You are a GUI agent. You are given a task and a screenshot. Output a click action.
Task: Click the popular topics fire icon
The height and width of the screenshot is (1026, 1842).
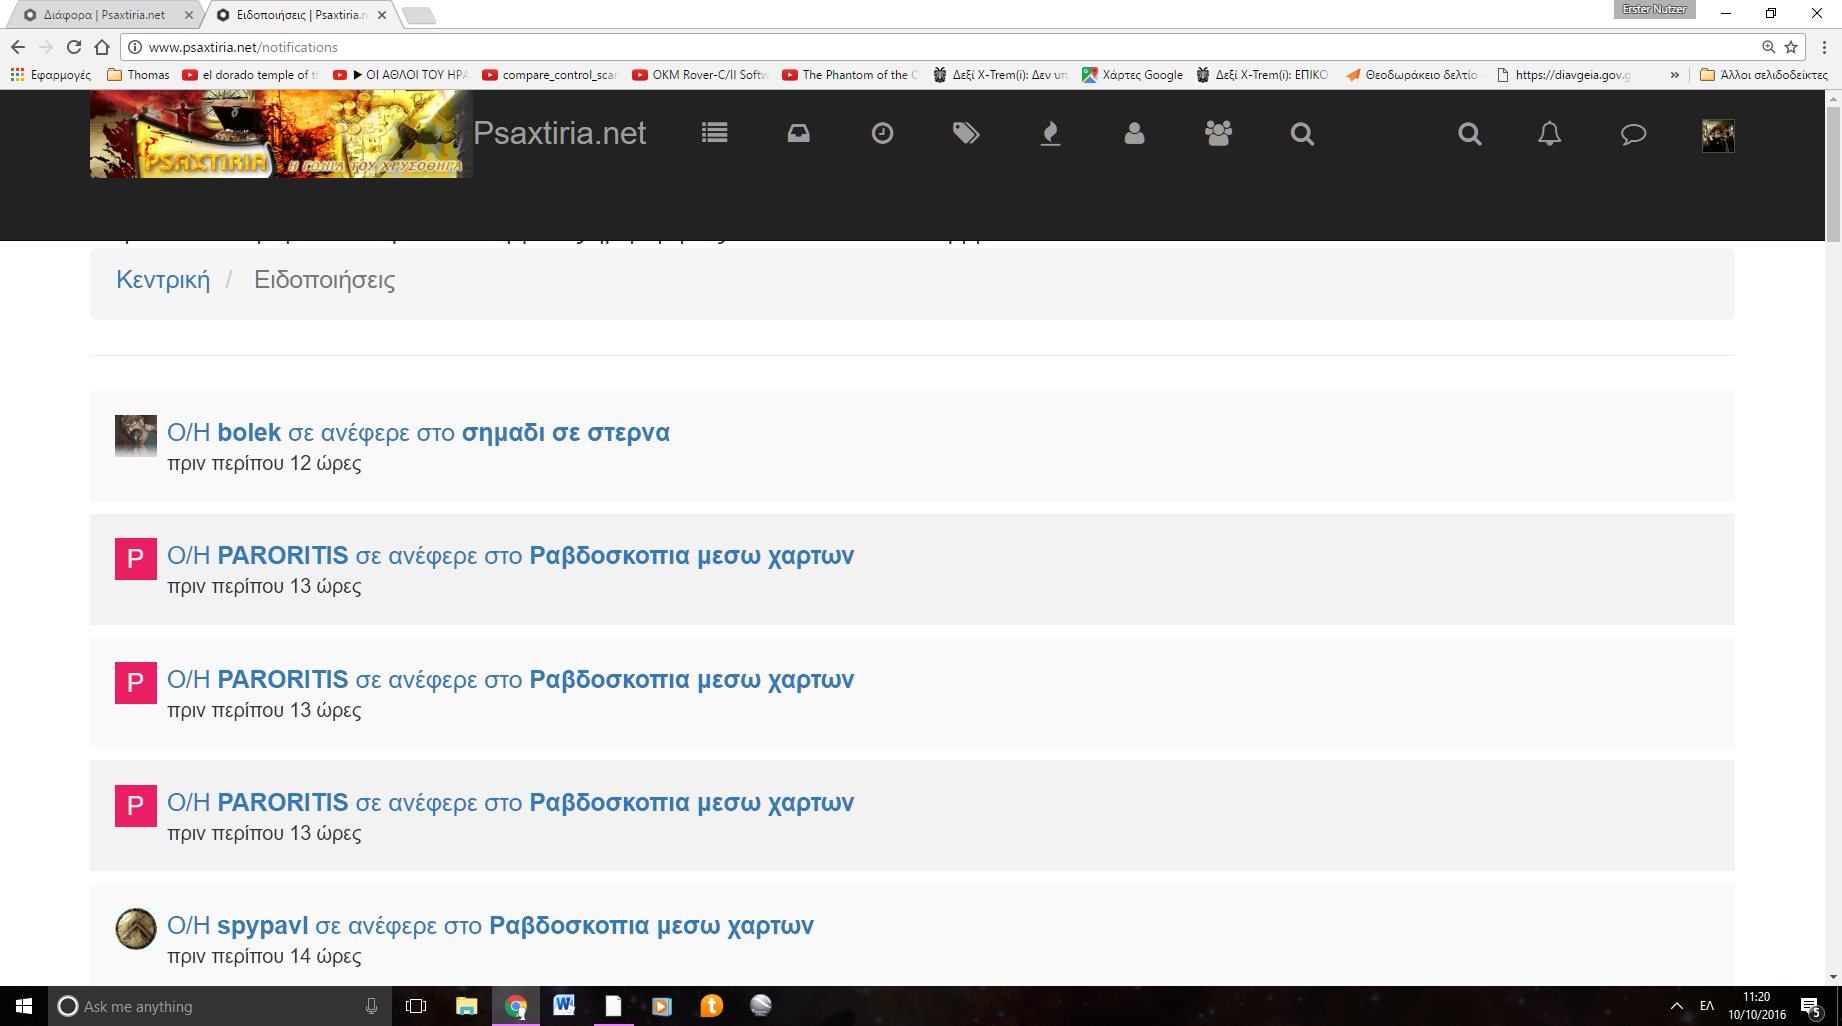point(1050,133)
